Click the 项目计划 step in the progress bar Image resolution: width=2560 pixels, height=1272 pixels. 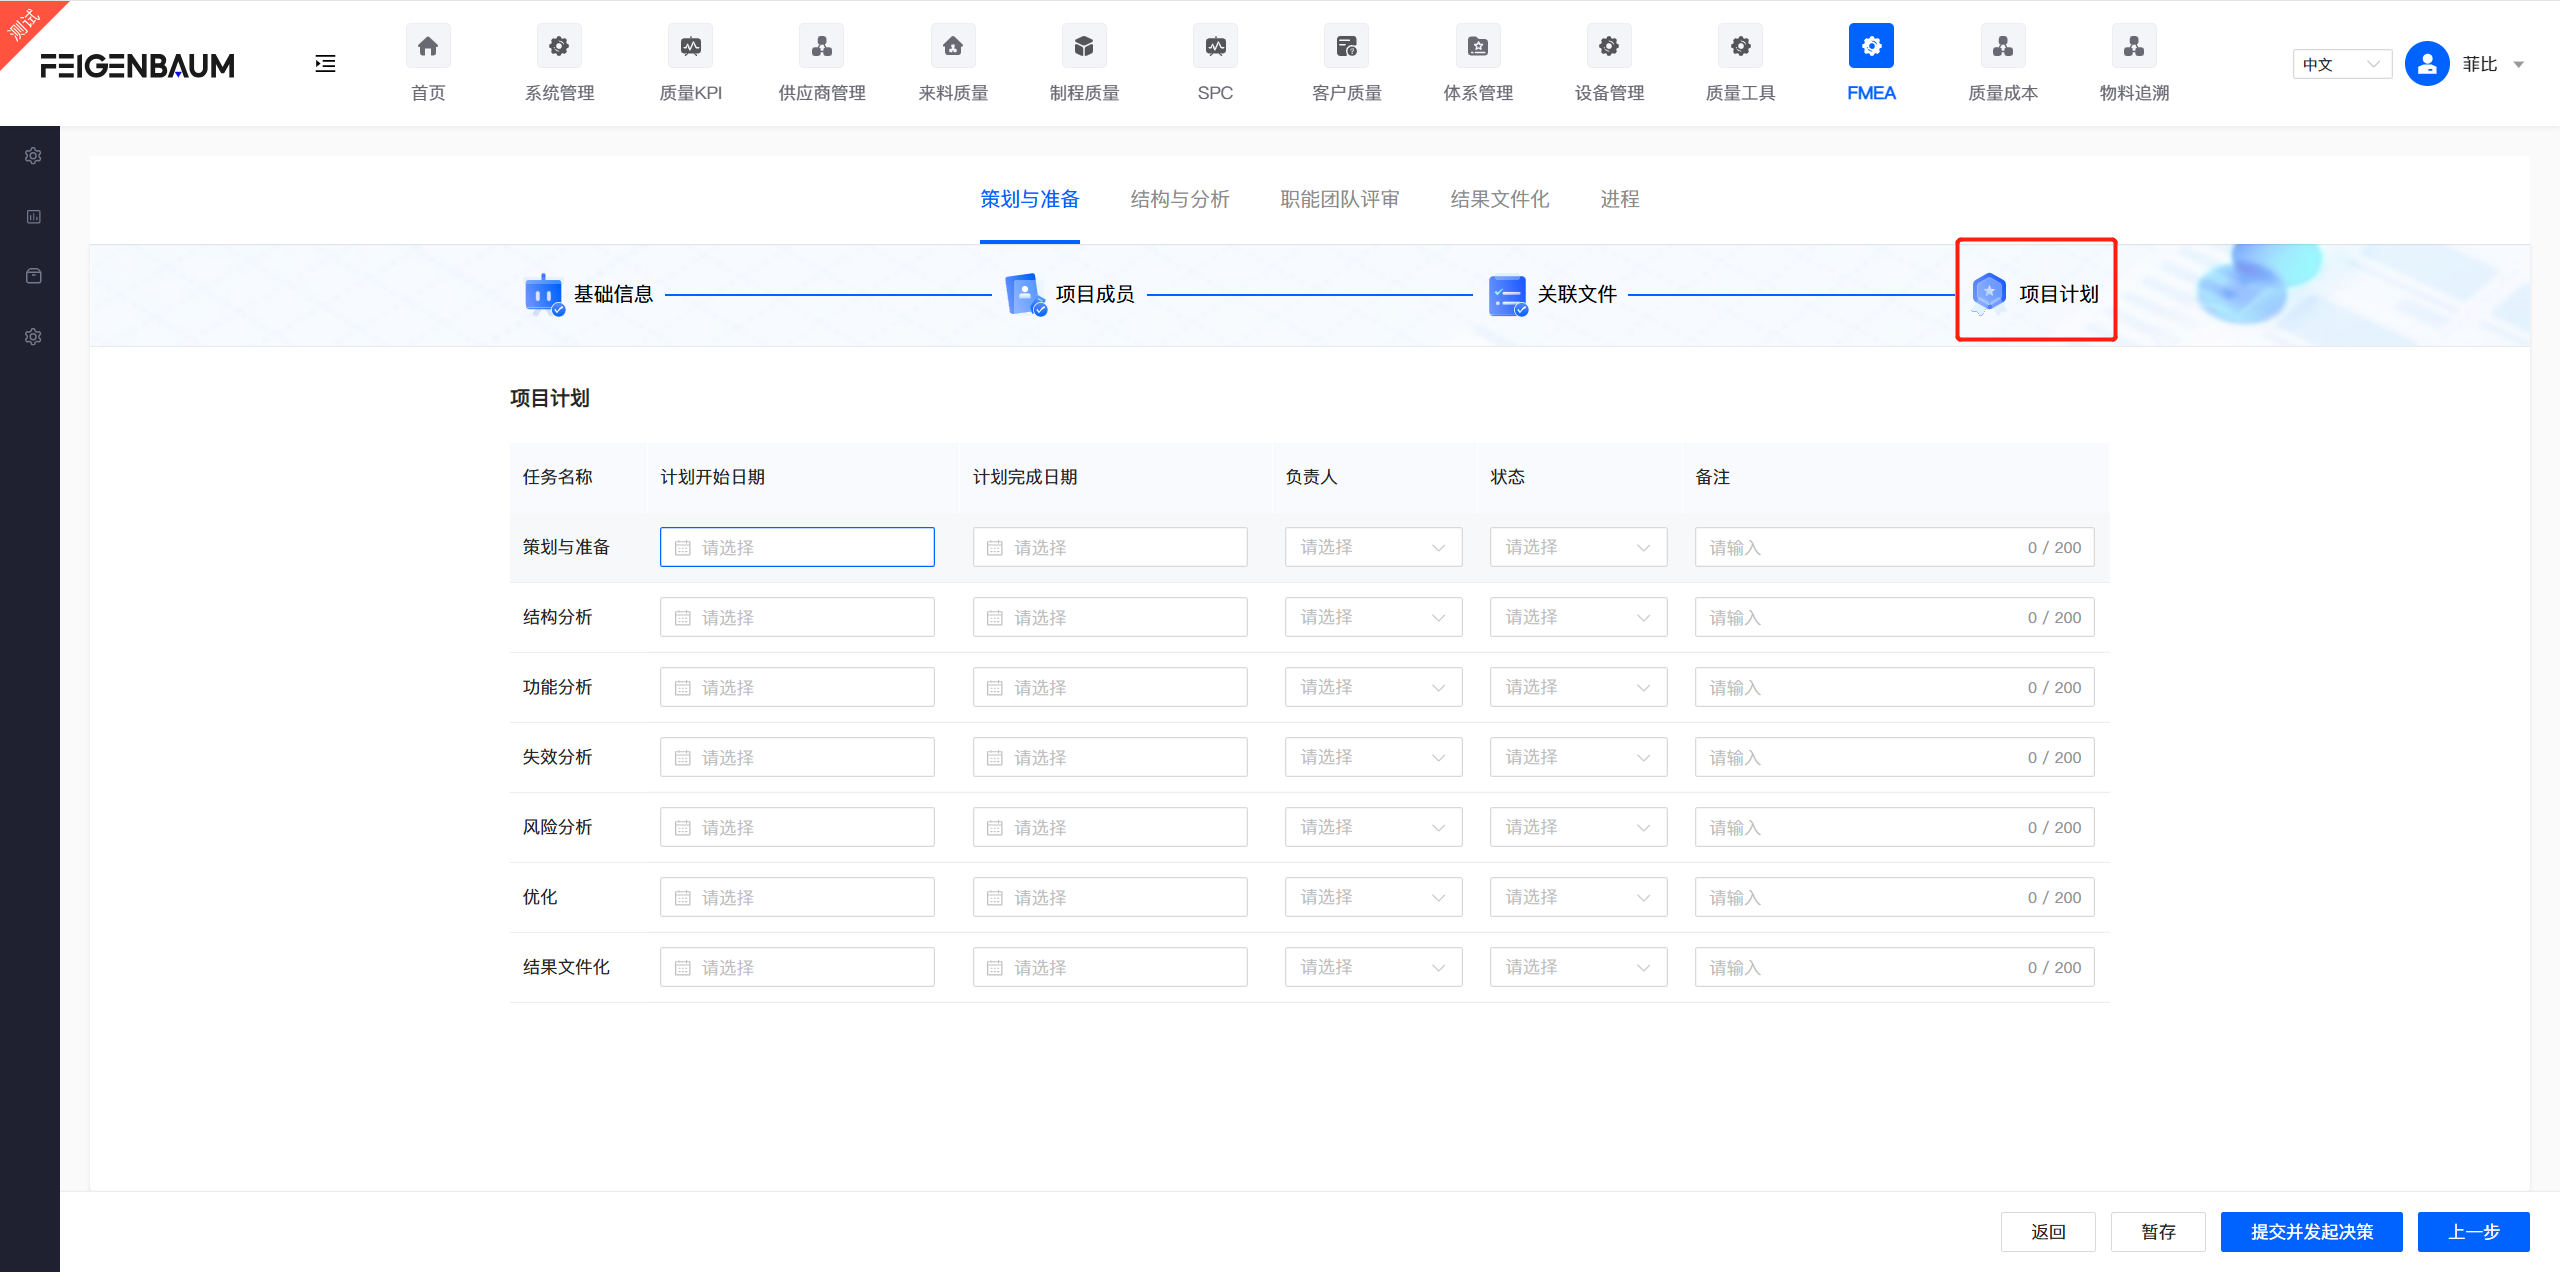2035,293
